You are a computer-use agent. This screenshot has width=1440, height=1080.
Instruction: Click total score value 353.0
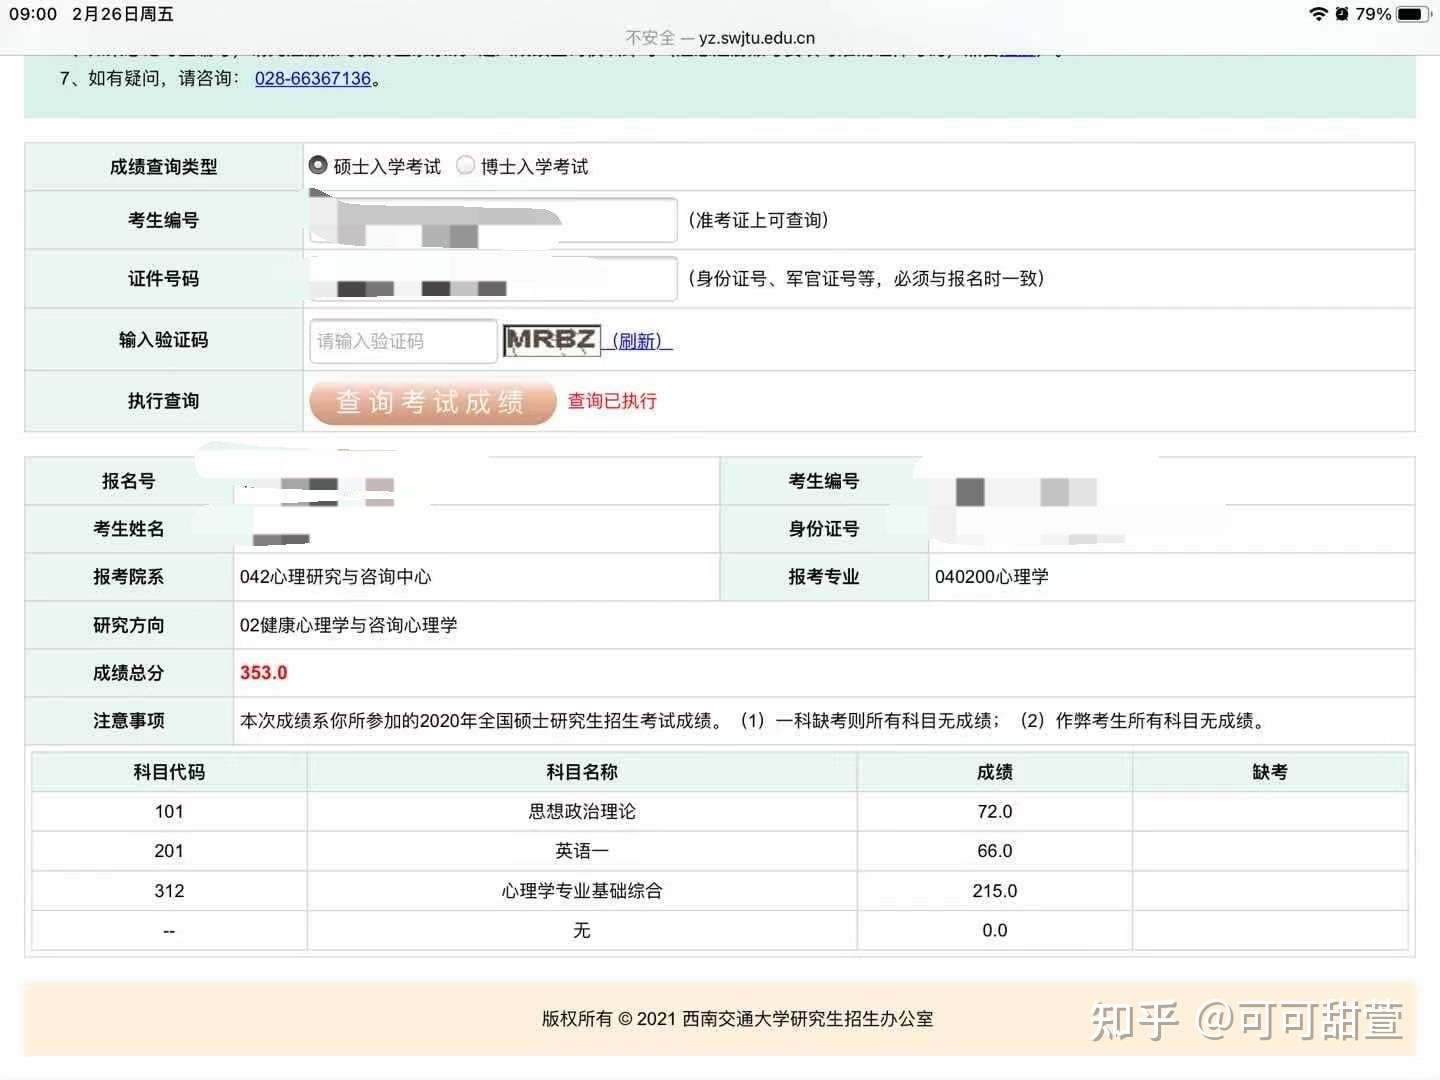[263, 673]
